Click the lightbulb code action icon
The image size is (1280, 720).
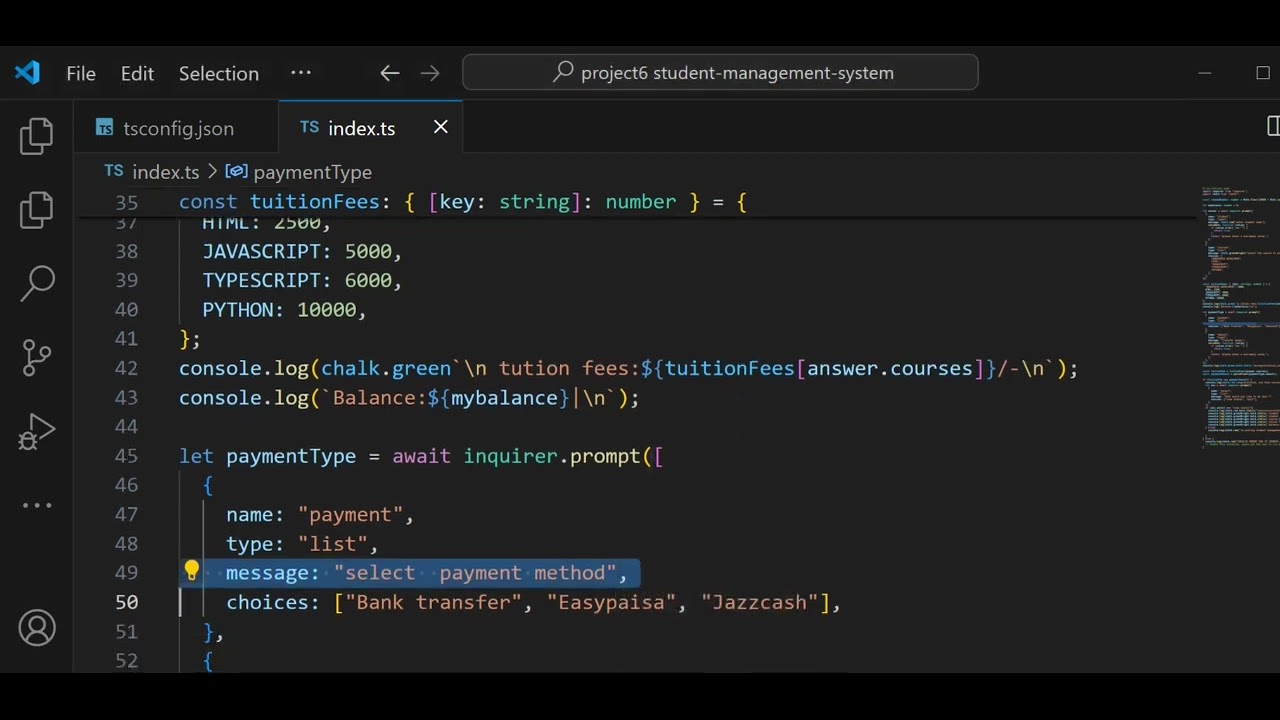tap(191, 572)
